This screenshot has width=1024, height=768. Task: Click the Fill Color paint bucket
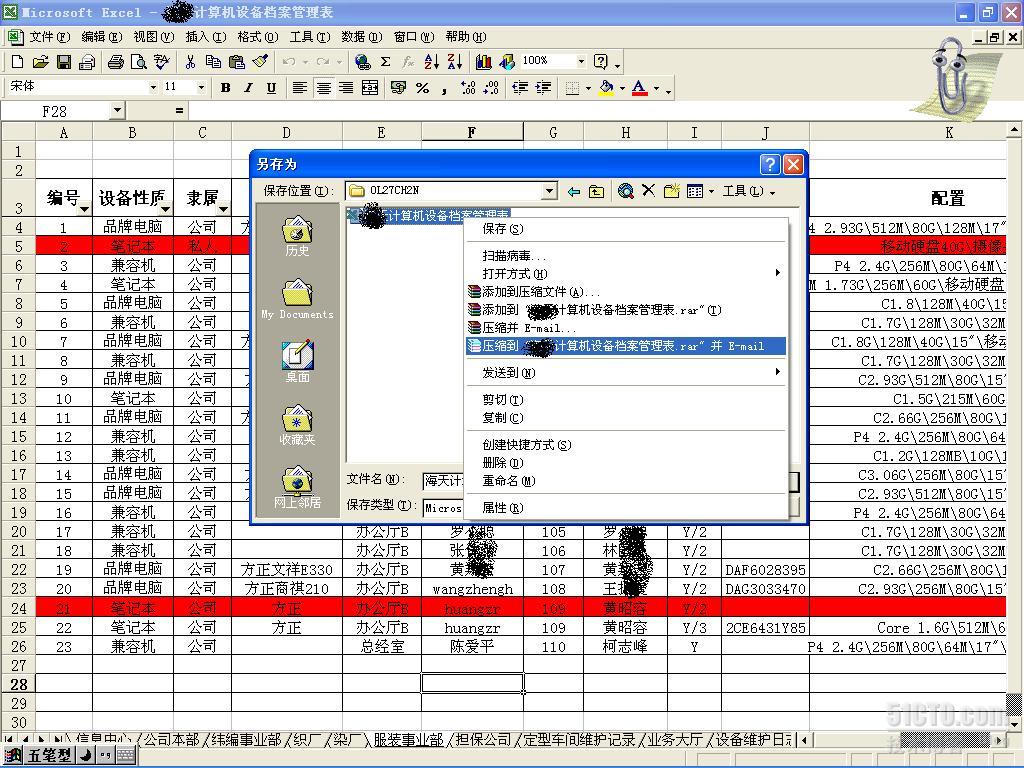click(607, 88)
